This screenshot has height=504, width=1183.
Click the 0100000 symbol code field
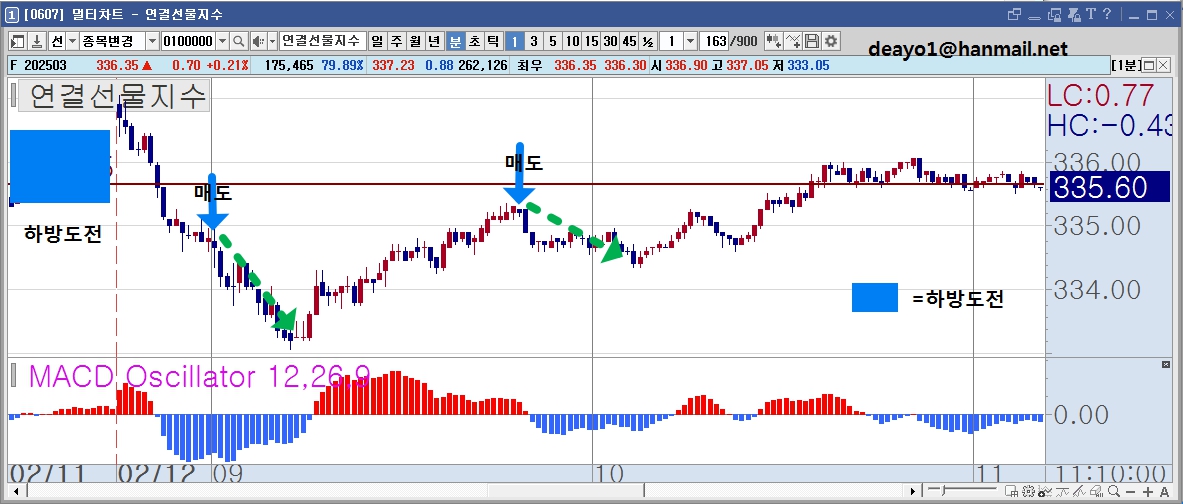189,41
